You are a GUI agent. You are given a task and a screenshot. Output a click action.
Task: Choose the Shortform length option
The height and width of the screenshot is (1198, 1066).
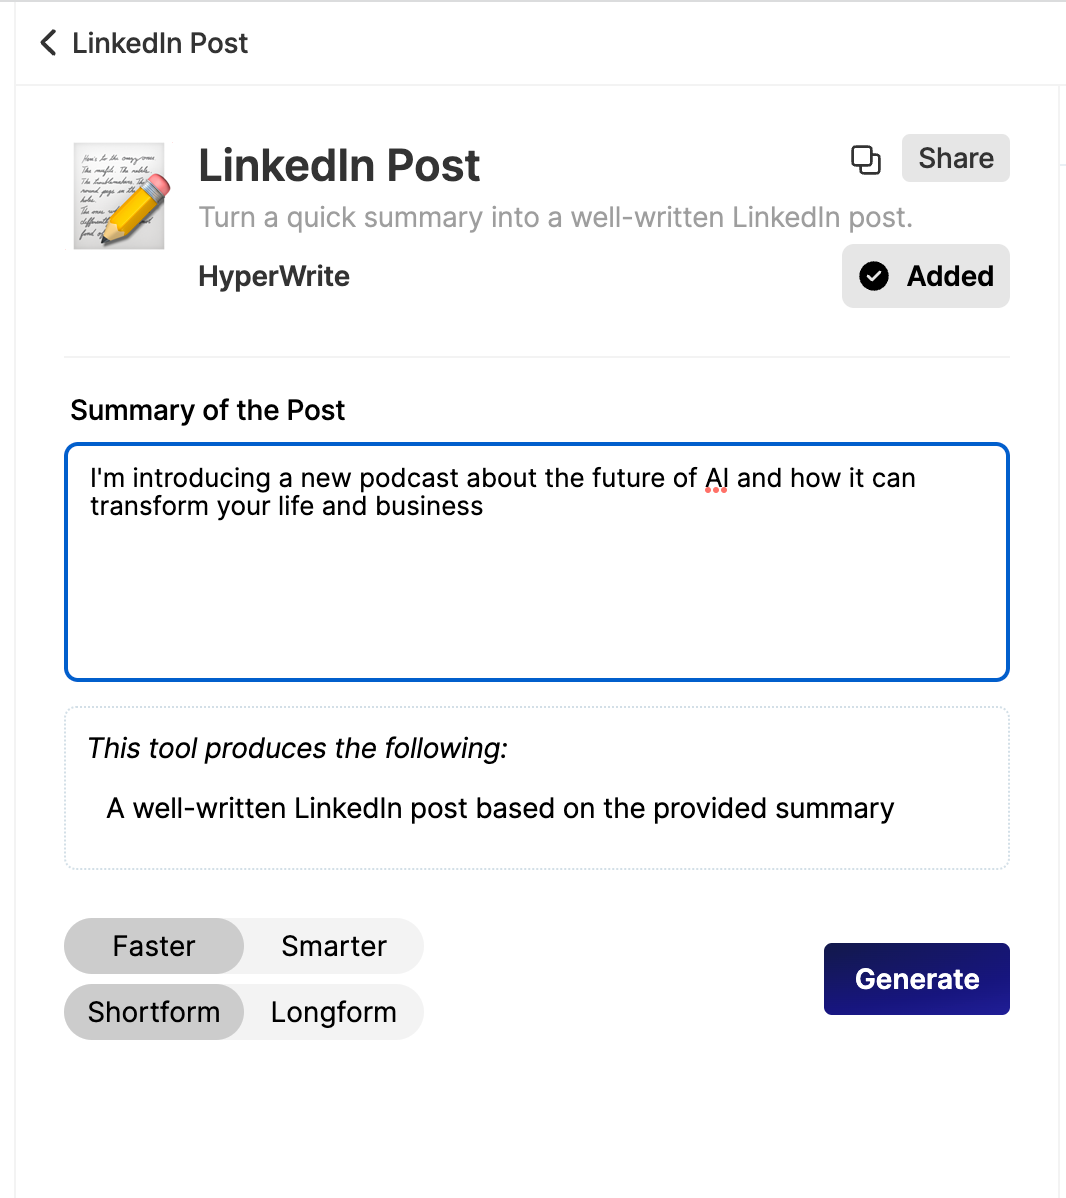(x=154, y=1012)
